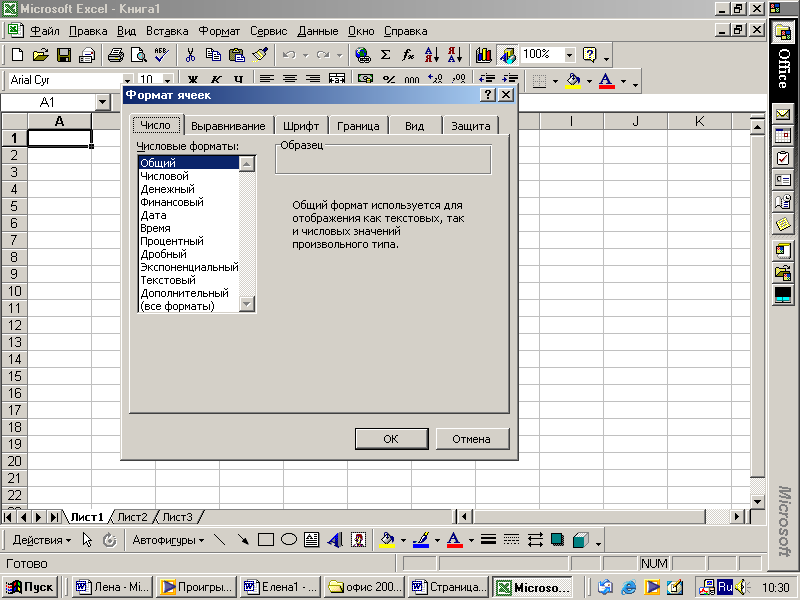Screen dimensions: 800x600
Task: Open Print Preview icon
Action: 138,55
